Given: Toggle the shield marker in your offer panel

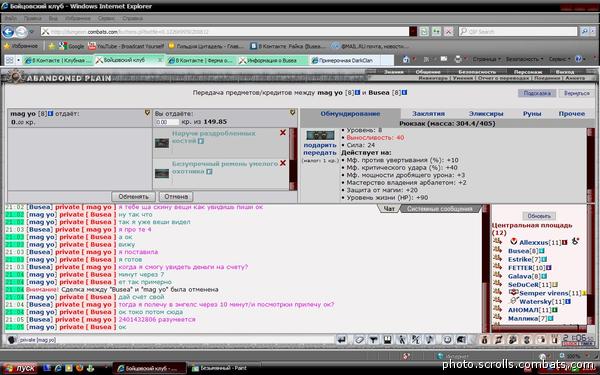Looking at the screenshot, I should pyautogui.click(x=292, y=113).
